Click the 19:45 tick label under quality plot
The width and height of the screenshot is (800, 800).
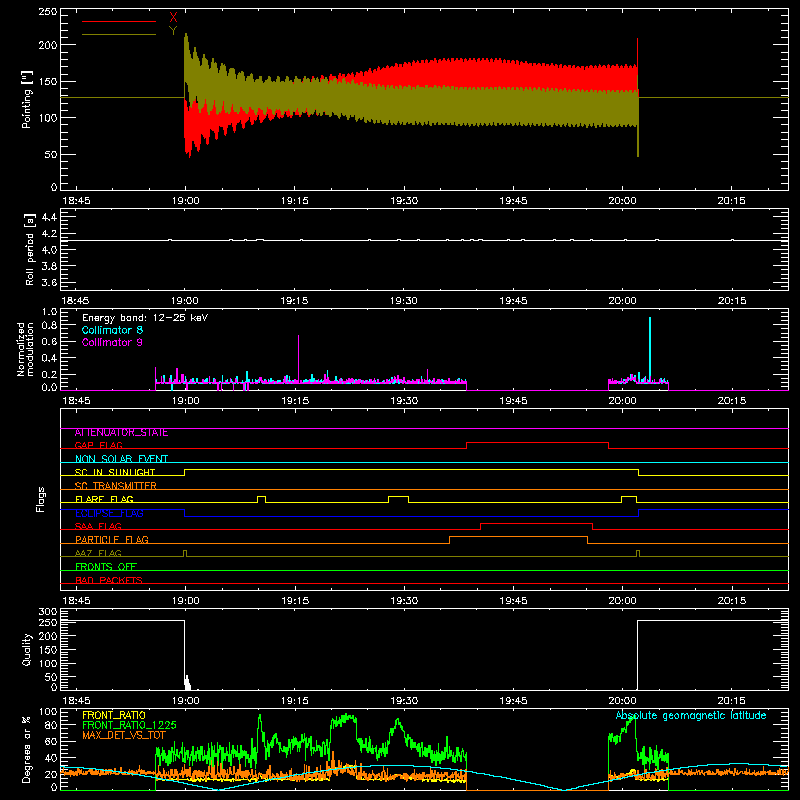[x=513, y=701]
